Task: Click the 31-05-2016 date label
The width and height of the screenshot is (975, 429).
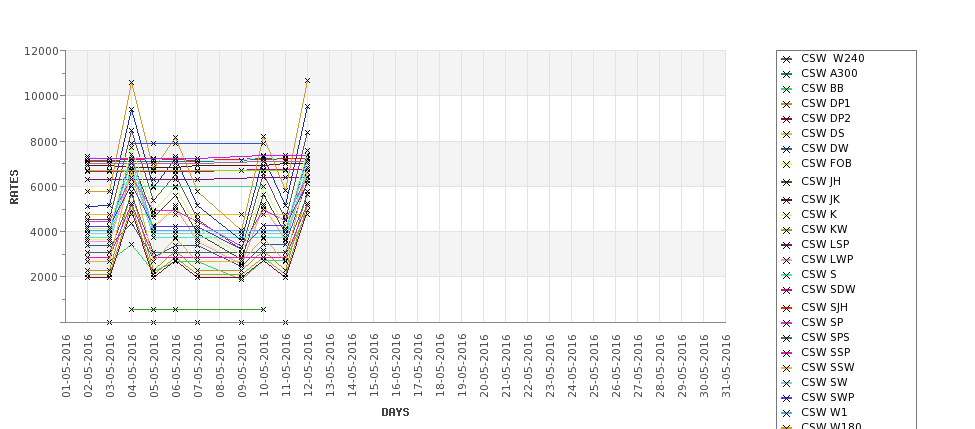Action: [x=726, y=366]
